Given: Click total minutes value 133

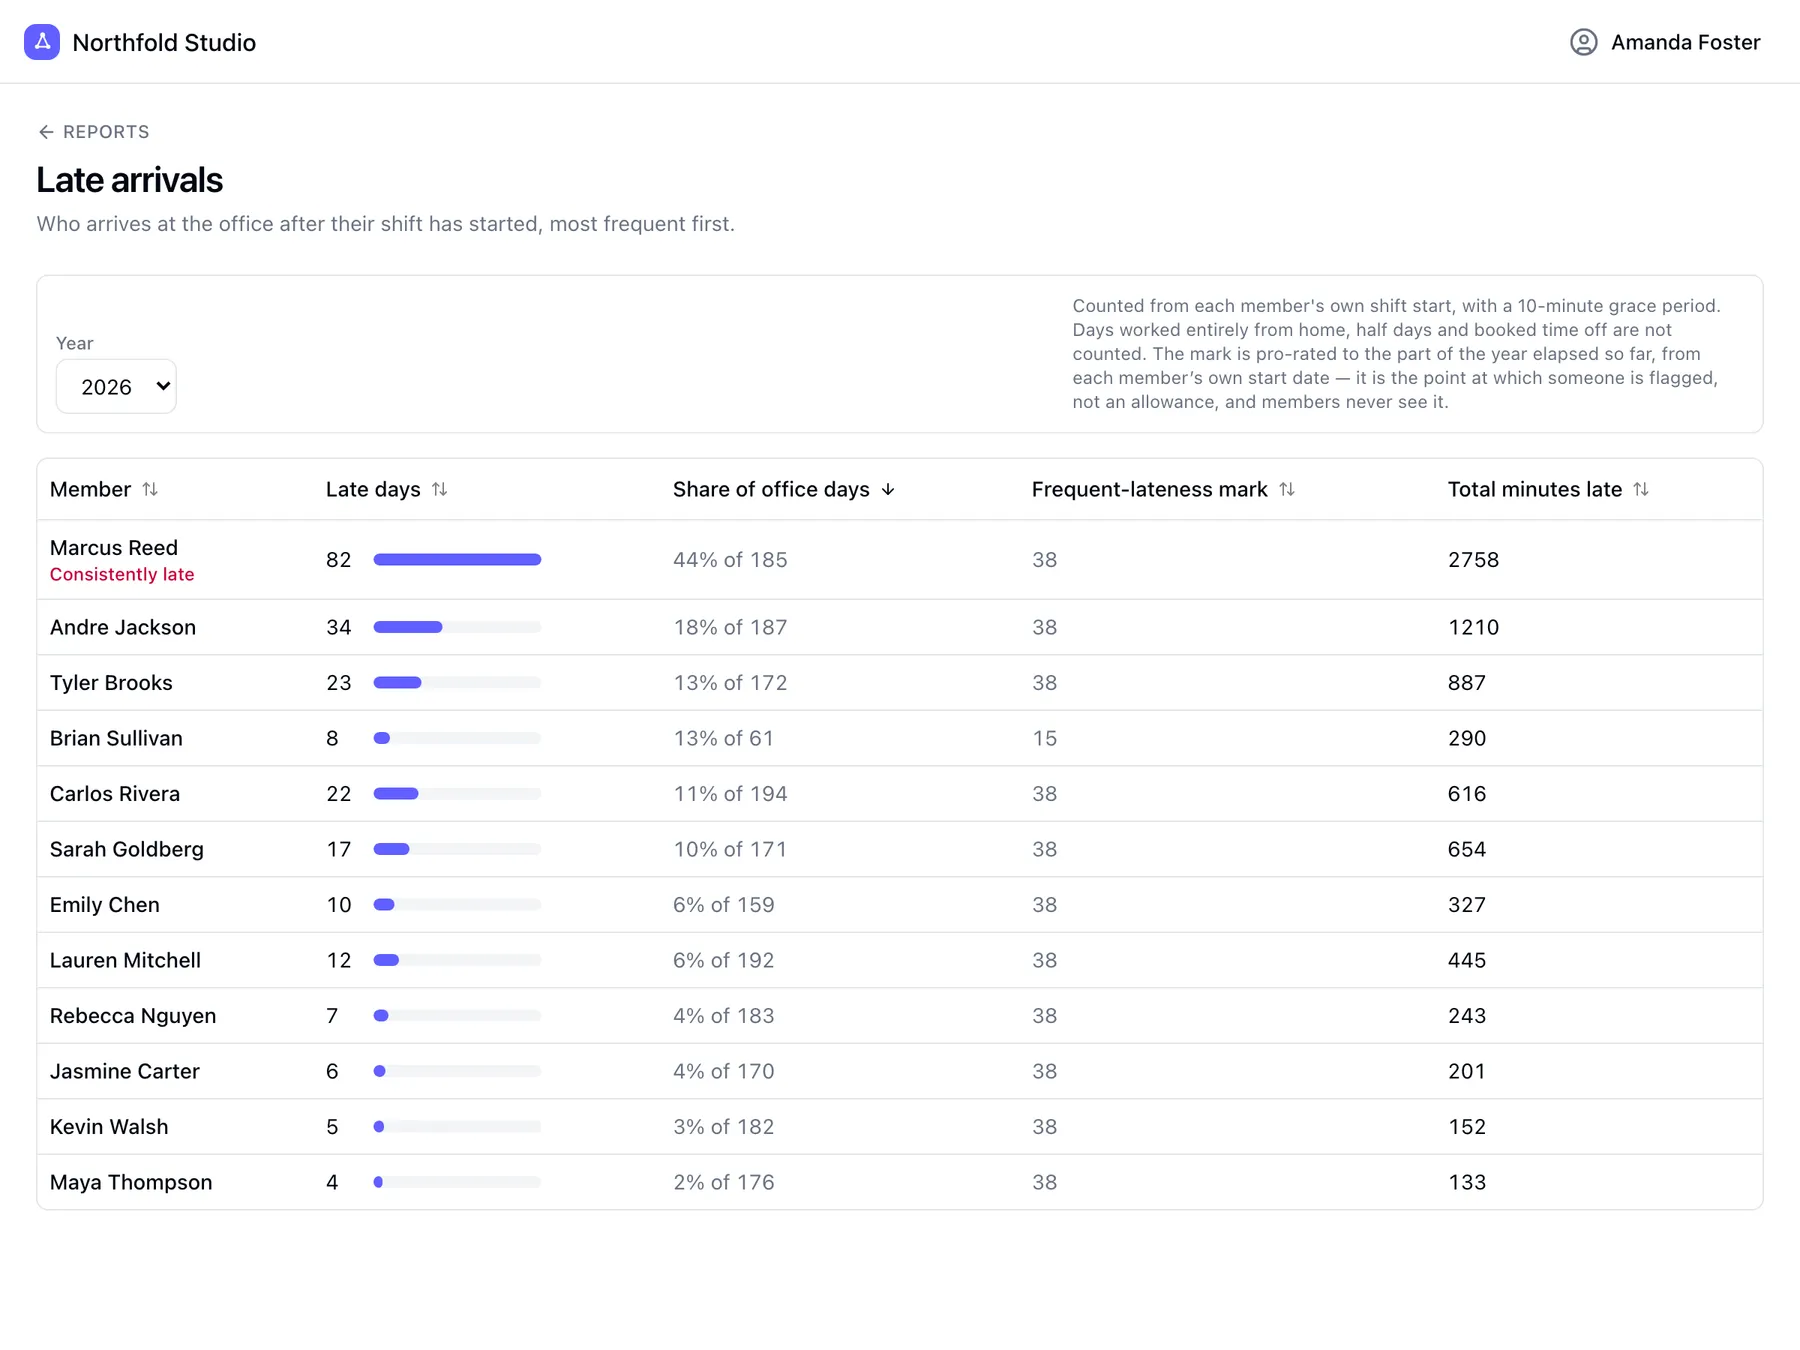Looking at the screenshot, I should pos(1467,1182).
